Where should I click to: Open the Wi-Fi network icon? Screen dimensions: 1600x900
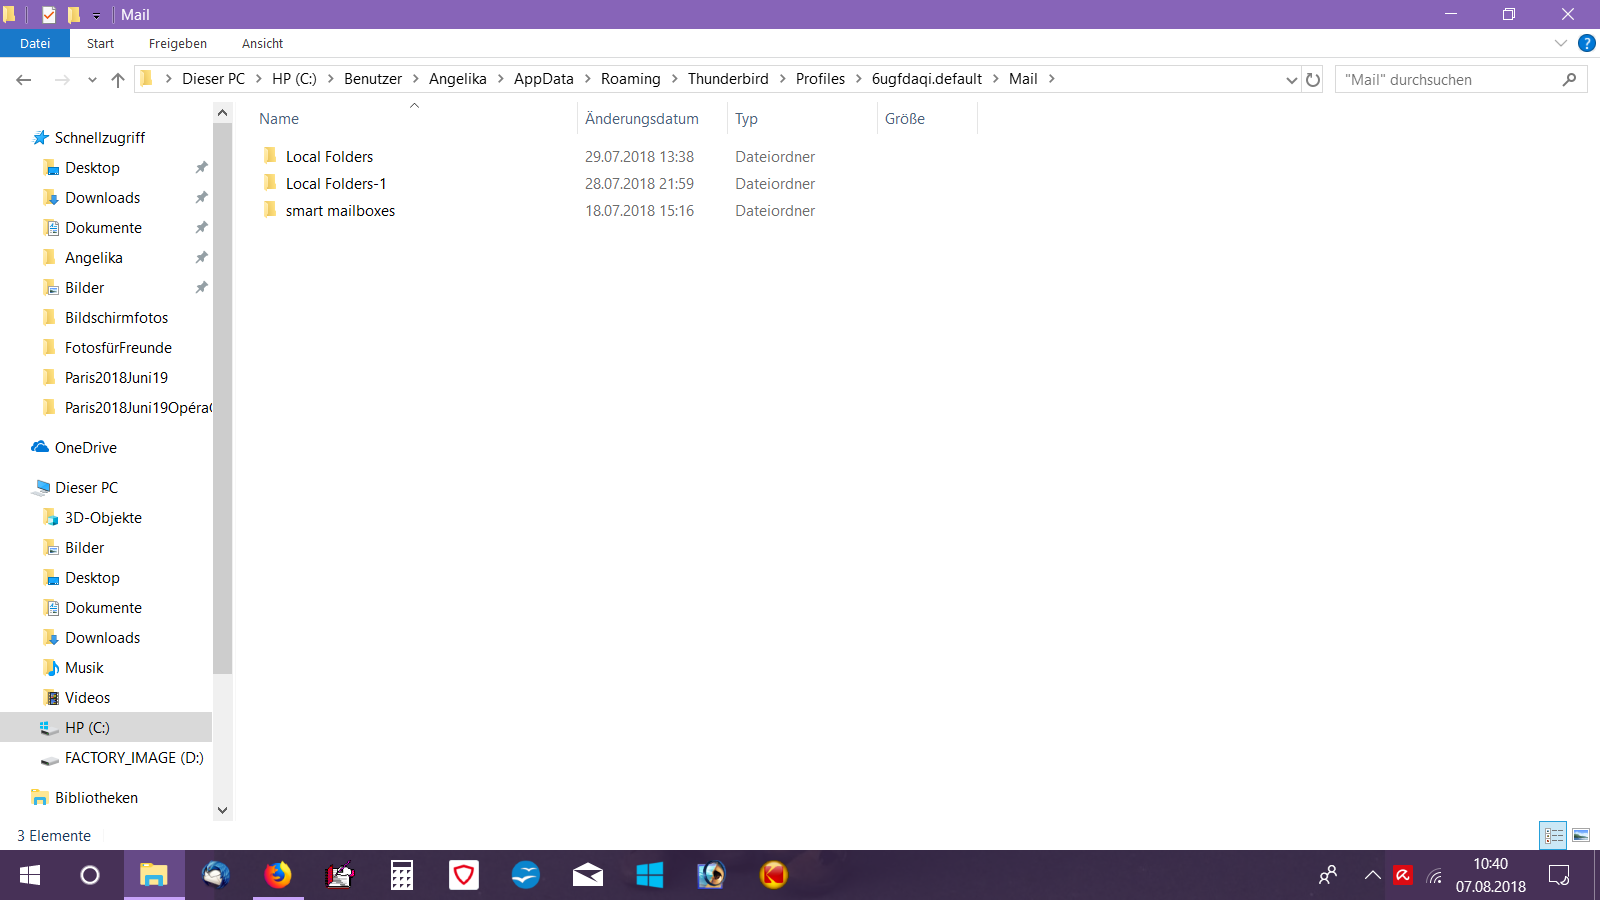(x=1434, y=876)
